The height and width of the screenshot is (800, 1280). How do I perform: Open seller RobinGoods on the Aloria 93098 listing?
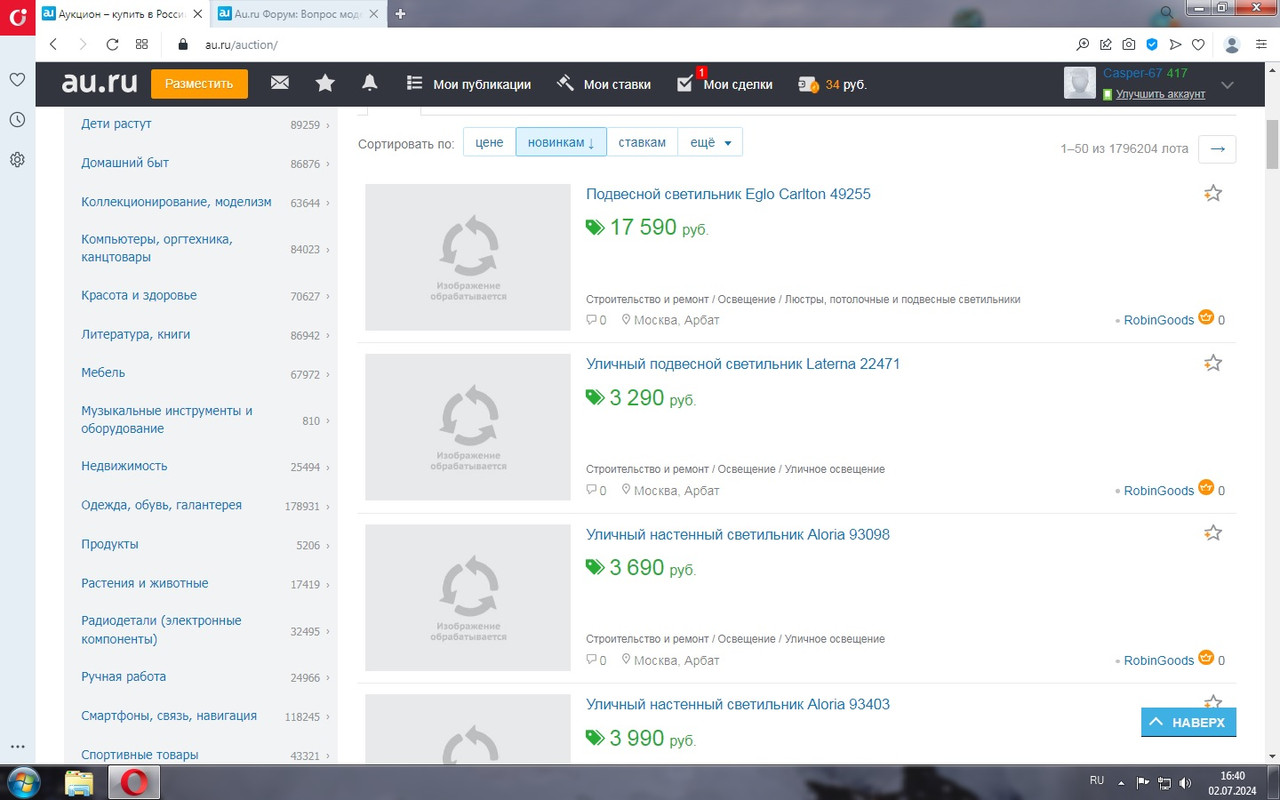click(x=1159, y=660)
